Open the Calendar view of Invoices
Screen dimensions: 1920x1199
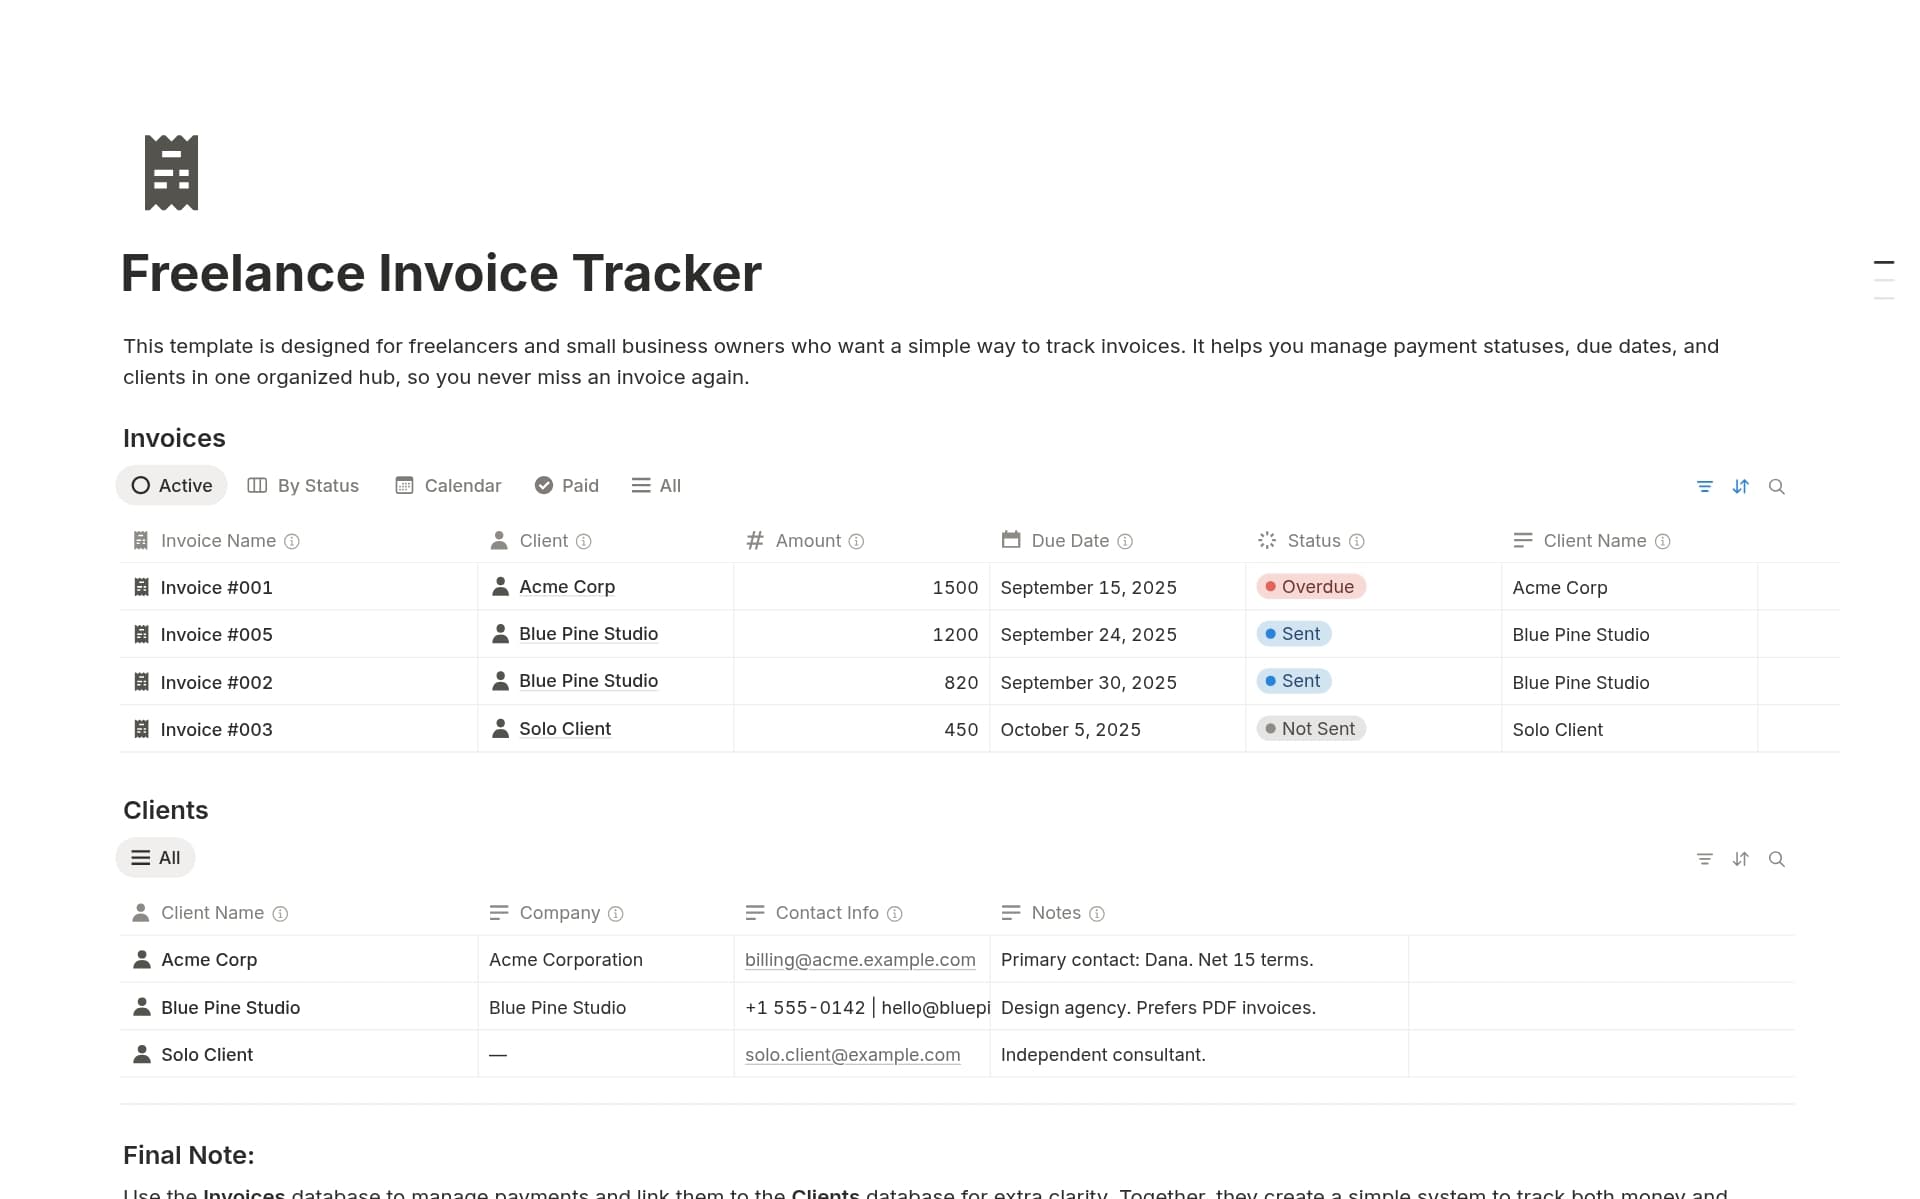pyautogui.click(x=447, y=485)
